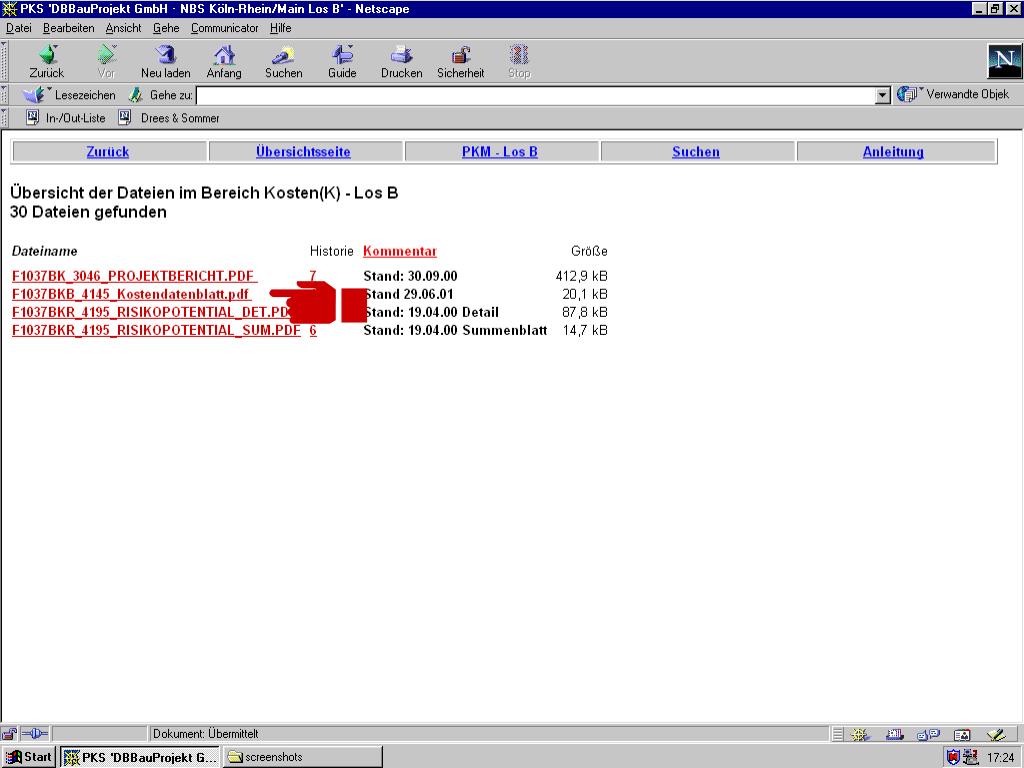Open Verwandte Objekte button

(x=954, y=94)
